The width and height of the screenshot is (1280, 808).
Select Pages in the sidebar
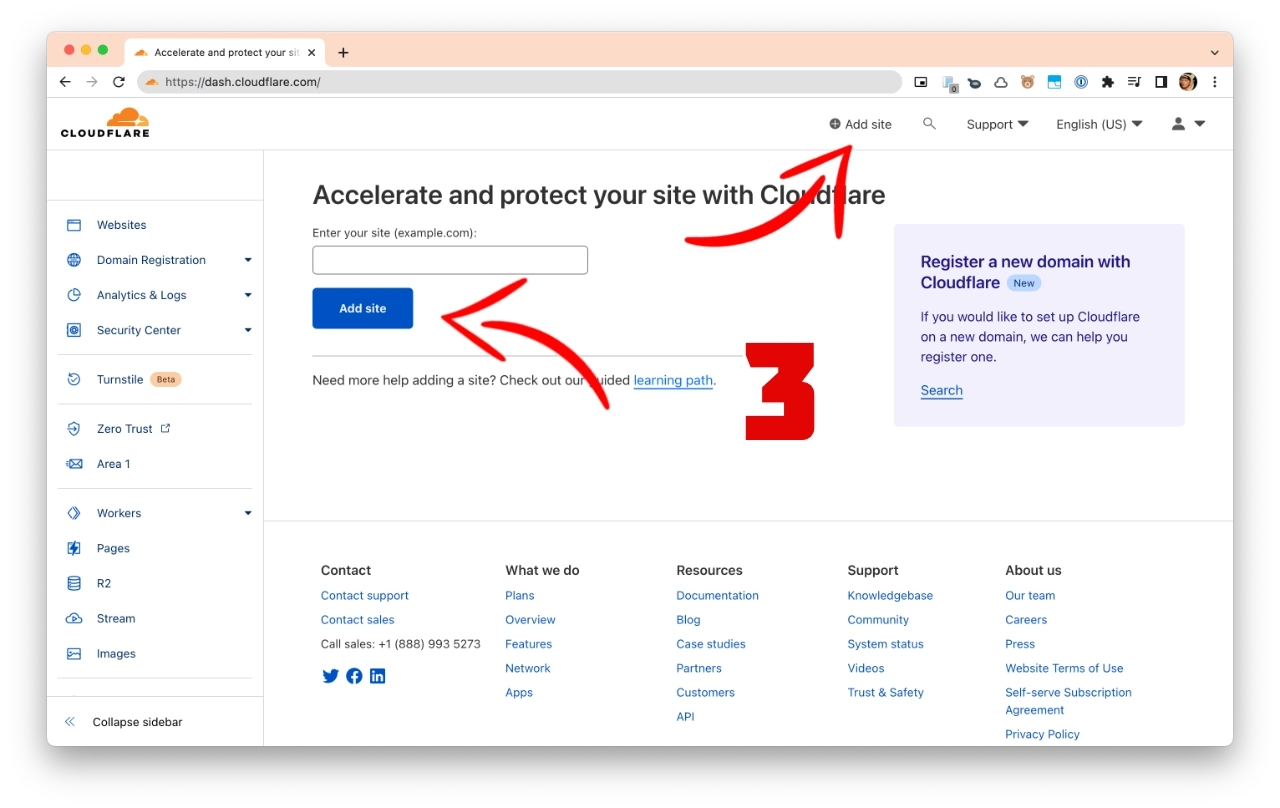tap(113, 548)
